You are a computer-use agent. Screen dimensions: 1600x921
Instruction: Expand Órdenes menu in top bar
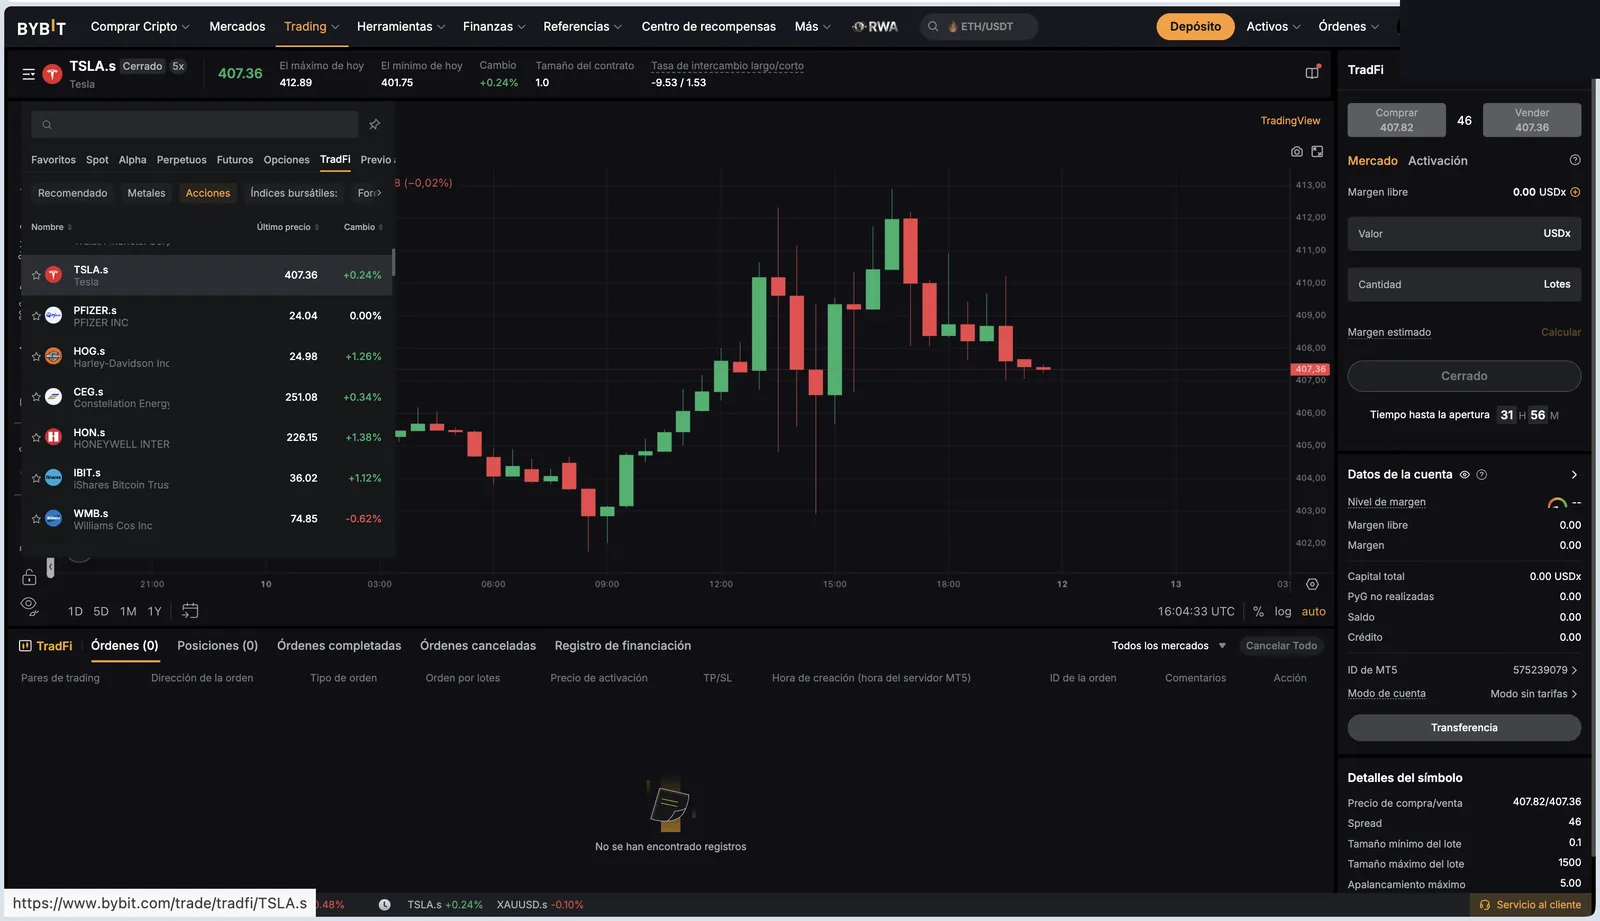click(1348, 27)
